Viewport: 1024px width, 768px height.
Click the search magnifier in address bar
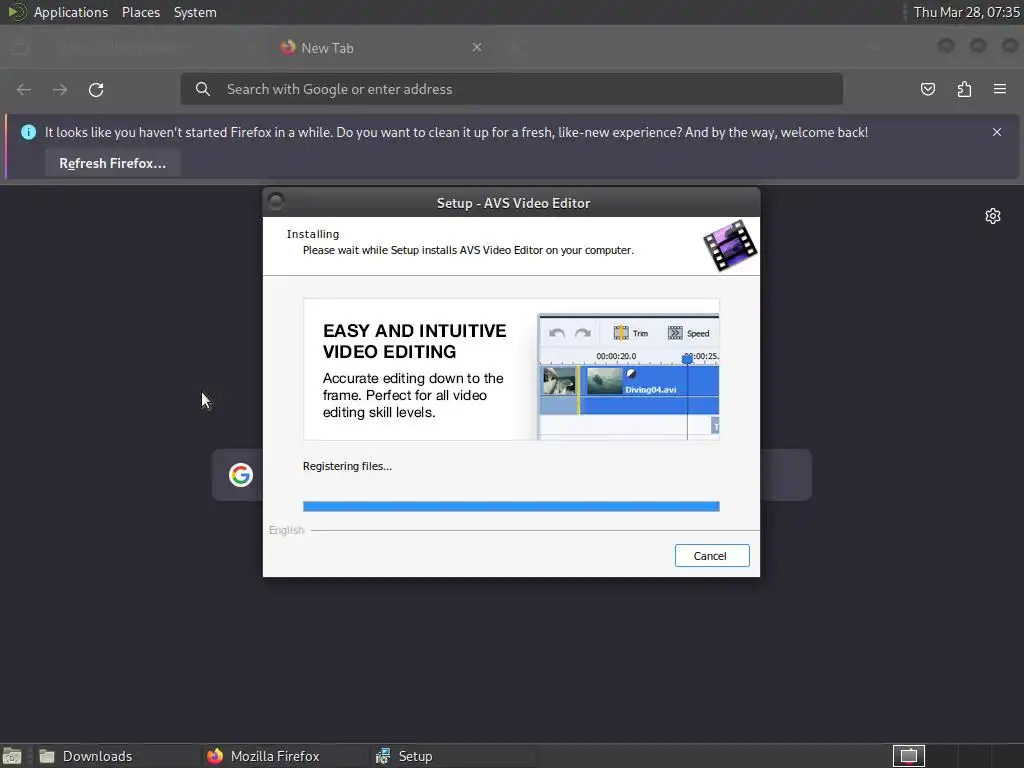point(203,89)
